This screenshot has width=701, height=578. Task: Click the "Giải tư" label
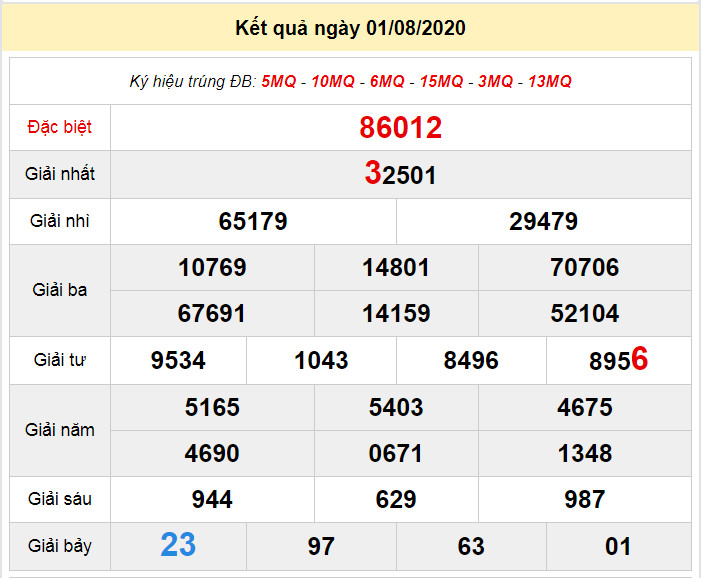(59, 359)
